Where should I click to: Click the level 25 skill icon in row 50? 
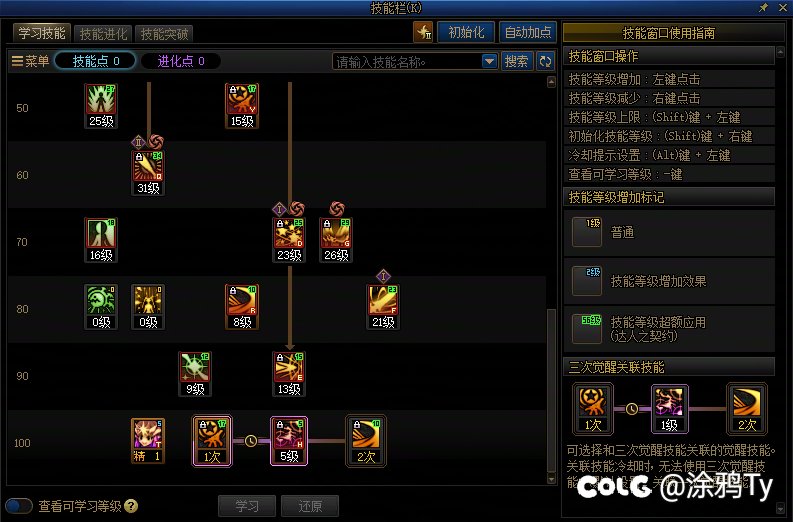(101, 106)
